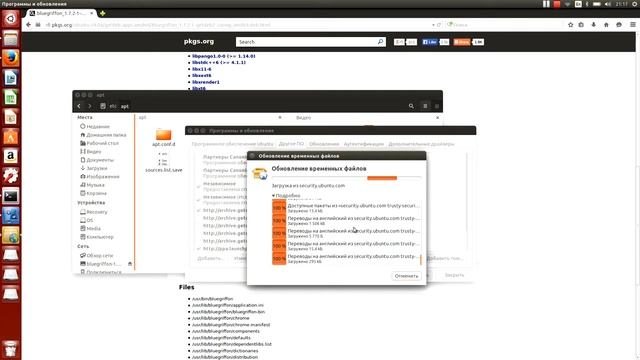Select bluegriffon Firefox tab
640x360 pixels.
tap(61, 13)
